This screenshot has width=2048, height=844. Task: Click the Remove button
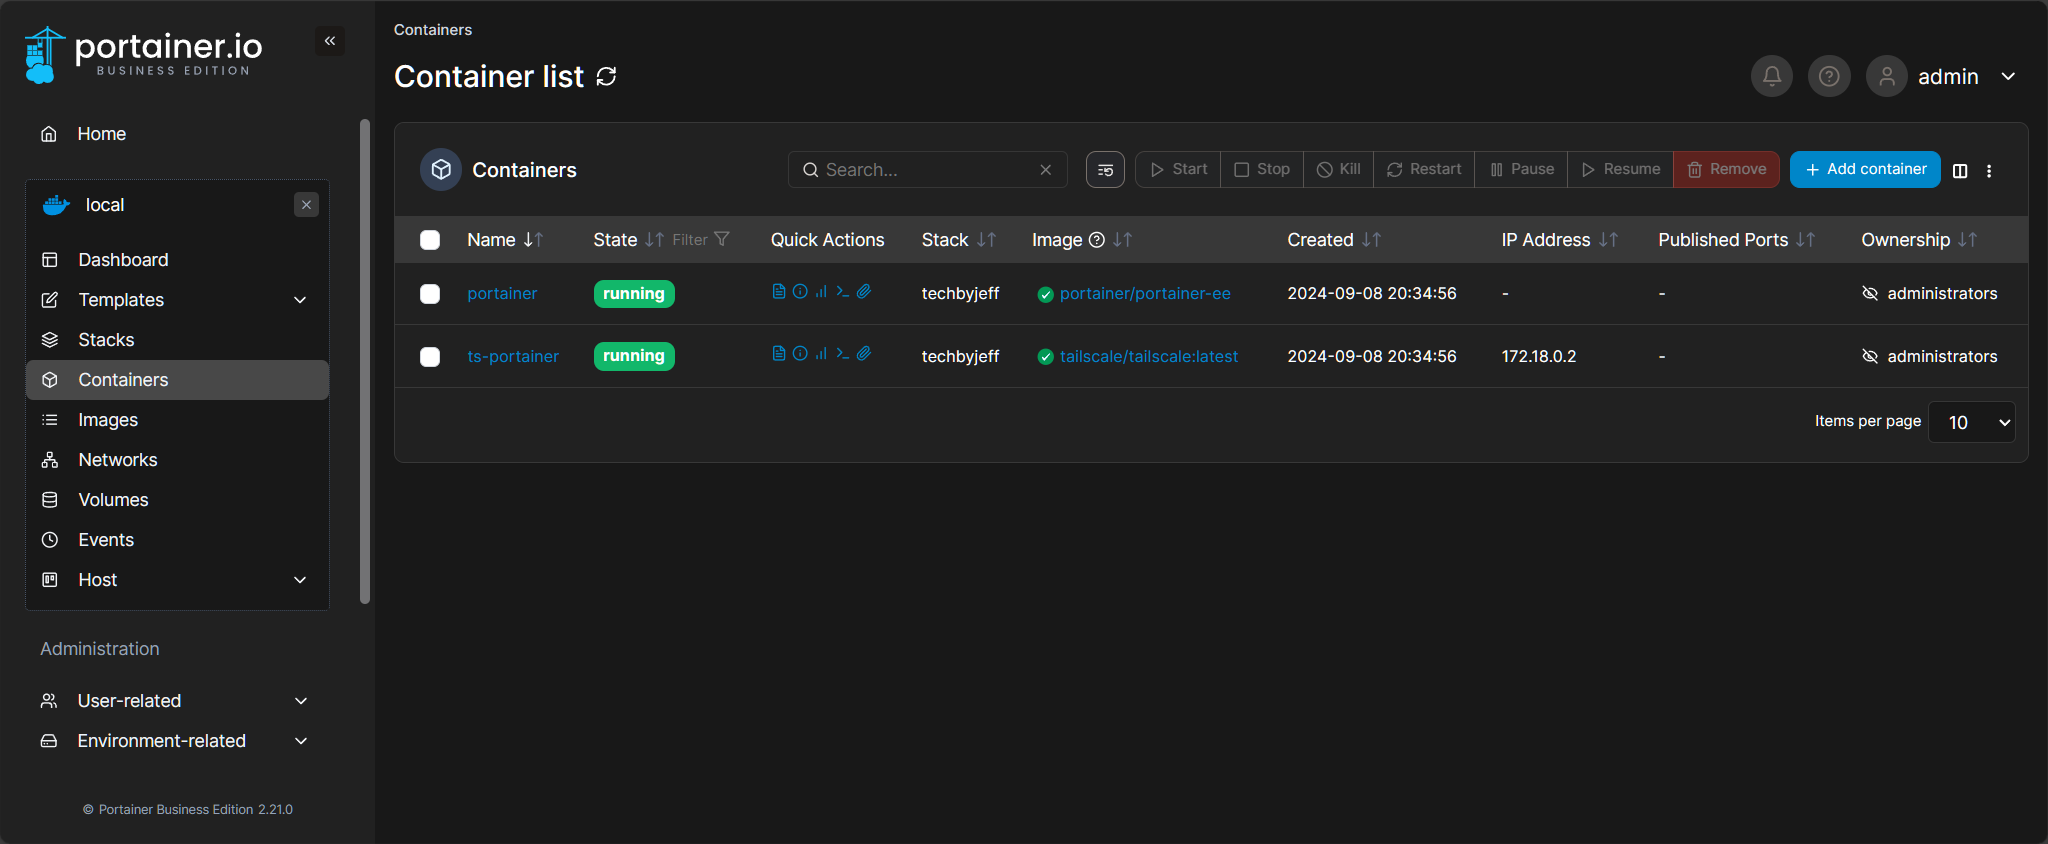tap(1727, 169)
